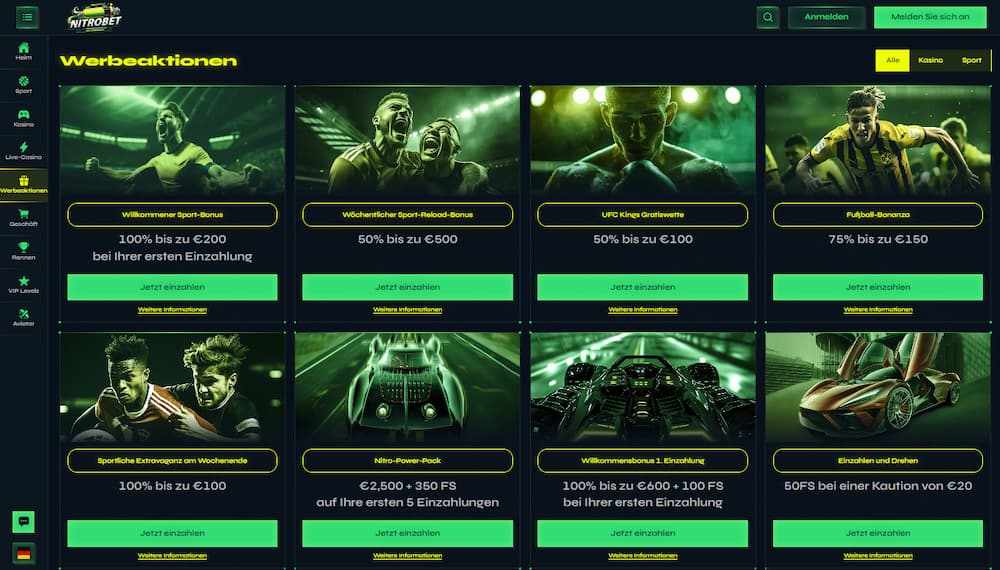The width and height of the screenshot is (1000, 570).
Task: Open Geschäft shopping cart icon
Action: [x=24, y=214]
